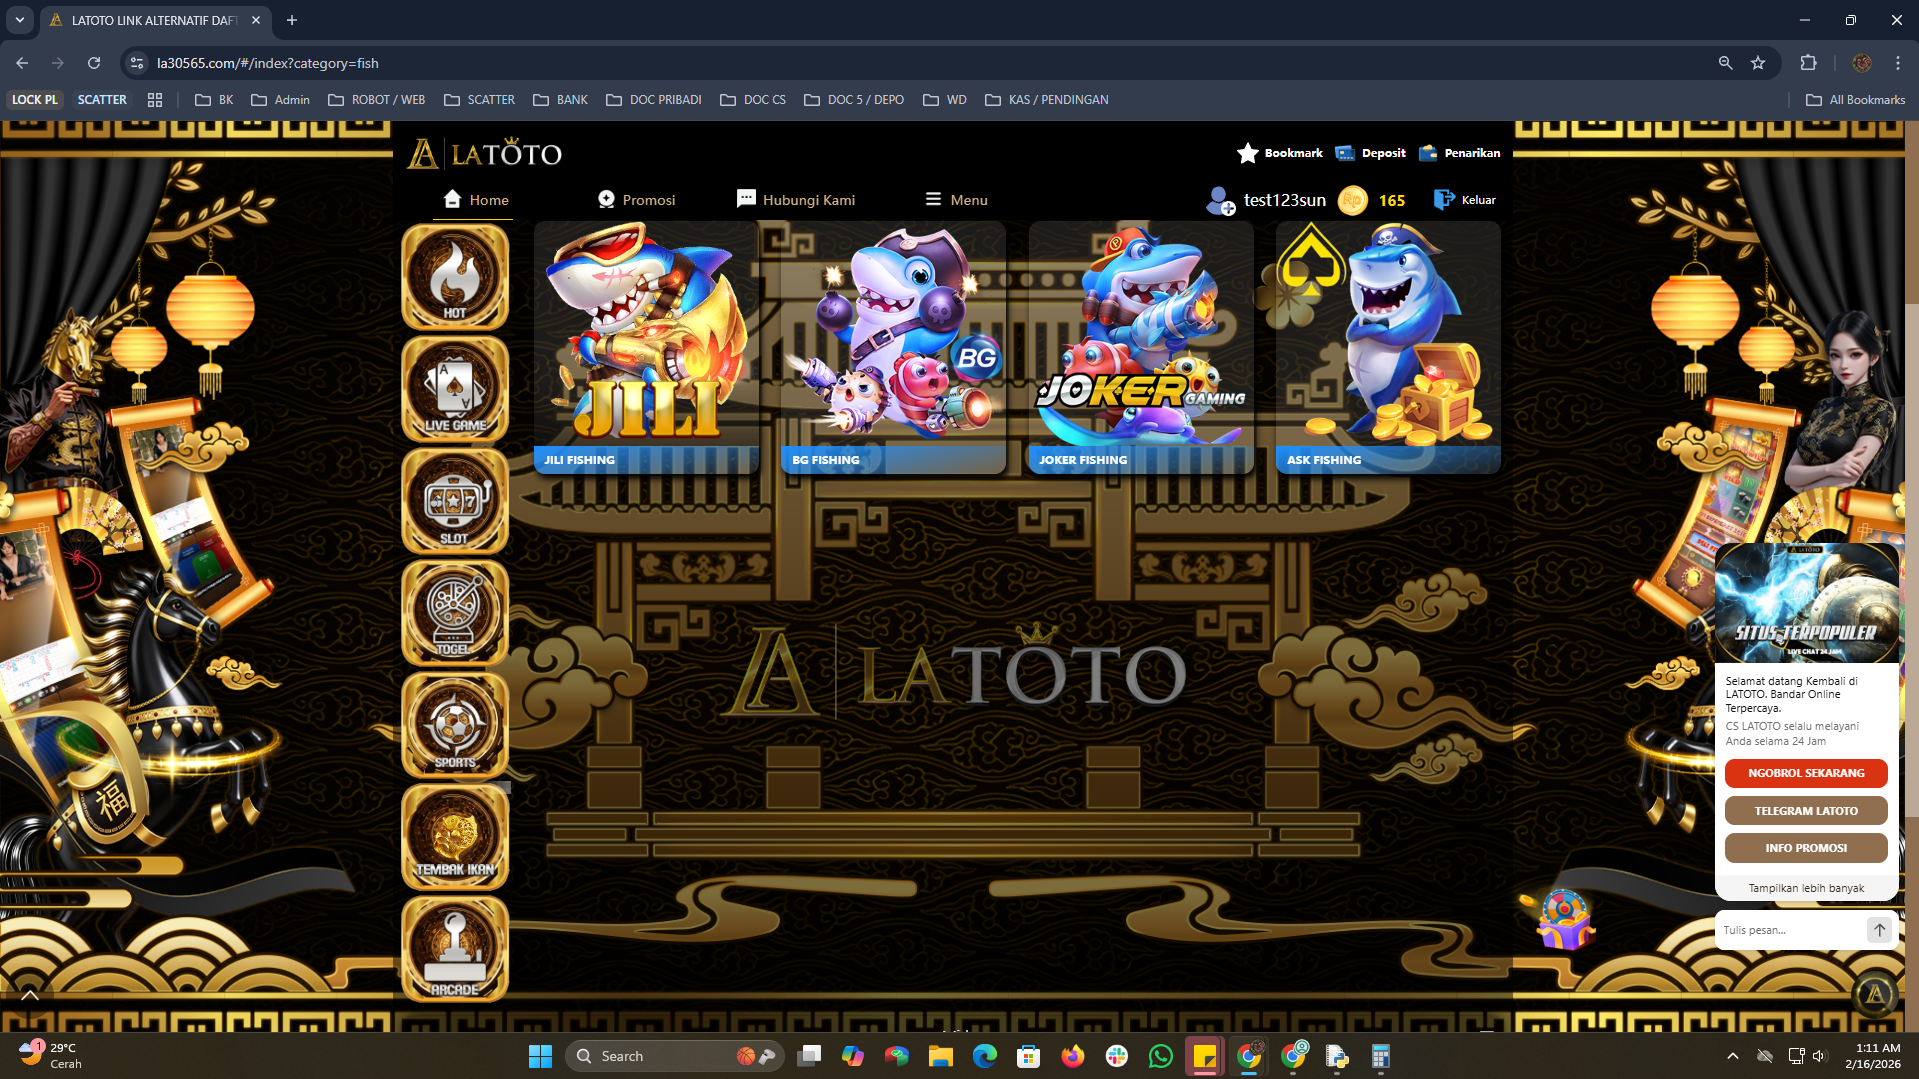Select the SPORTS category icon
The width and height of the screenshot is (1919, 1079).
point(455,725)
